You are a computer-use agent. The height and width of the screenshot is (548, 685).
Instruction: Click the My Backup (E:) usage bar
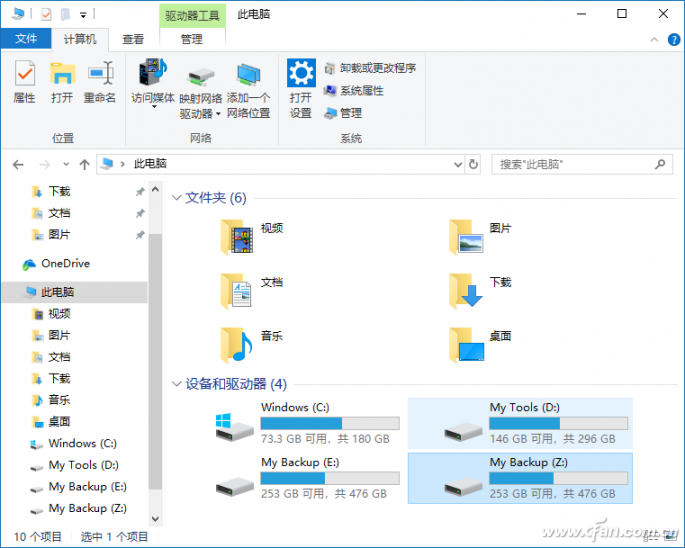click(330, 478)
